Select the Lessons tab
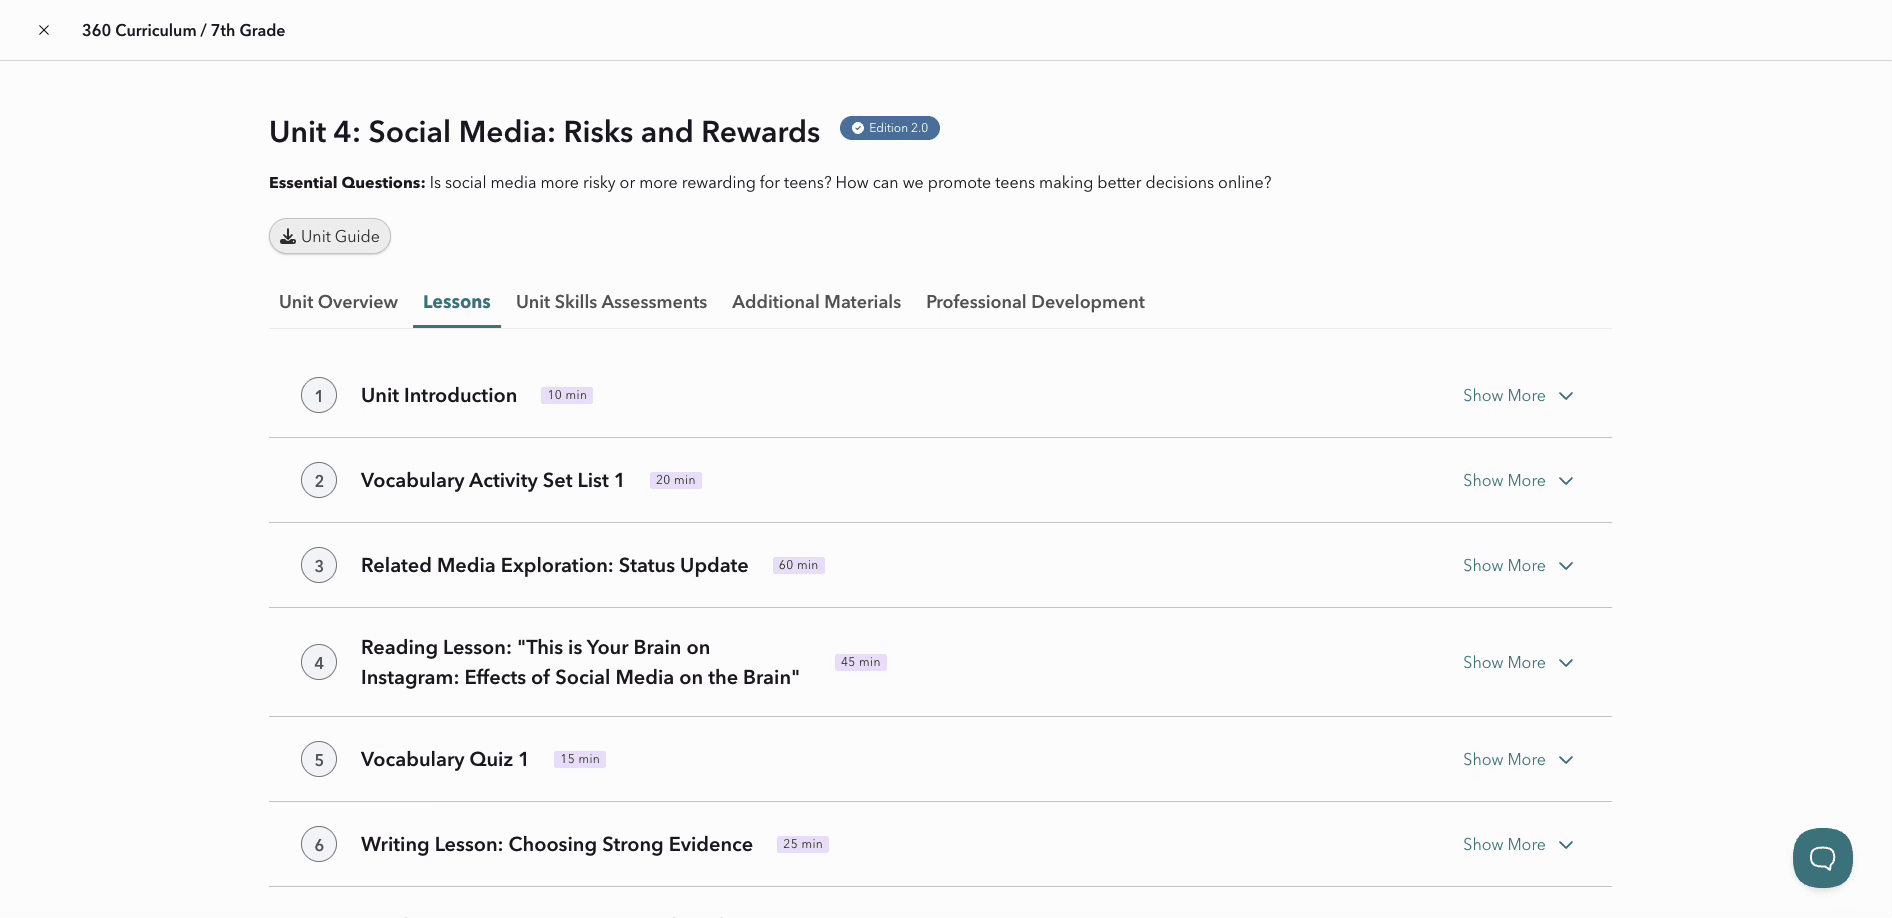Image resolution: width=1892 pixels, height=918 pixels. coord(457,302)
